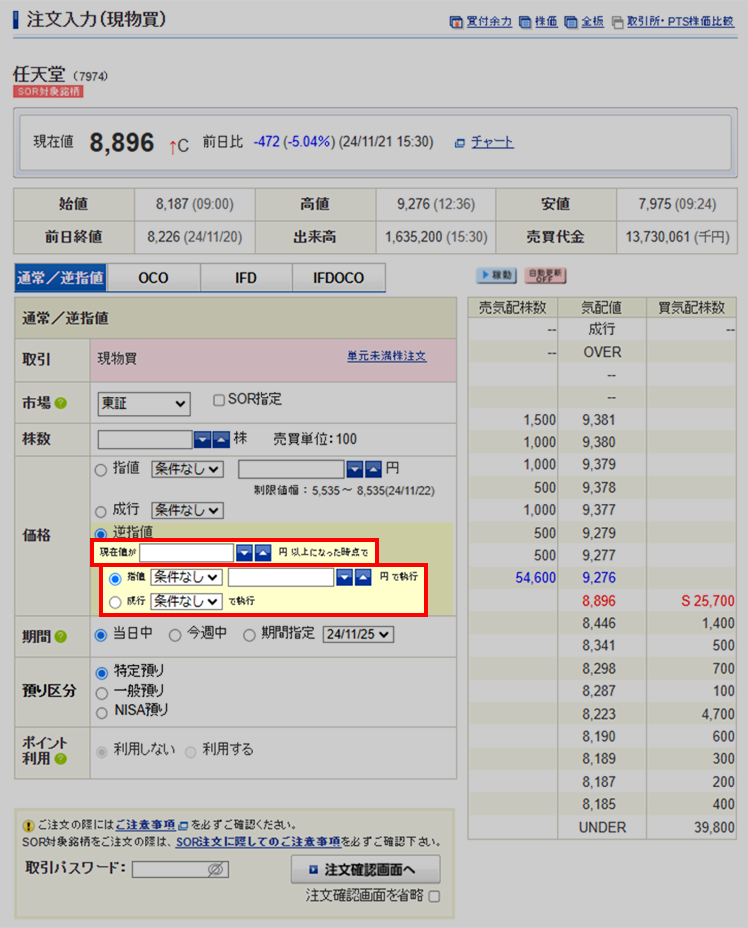748x928 pixels.
Task: Decrease the 逆指値 trigger price 現在値が
Action: (x=244, y=553)
